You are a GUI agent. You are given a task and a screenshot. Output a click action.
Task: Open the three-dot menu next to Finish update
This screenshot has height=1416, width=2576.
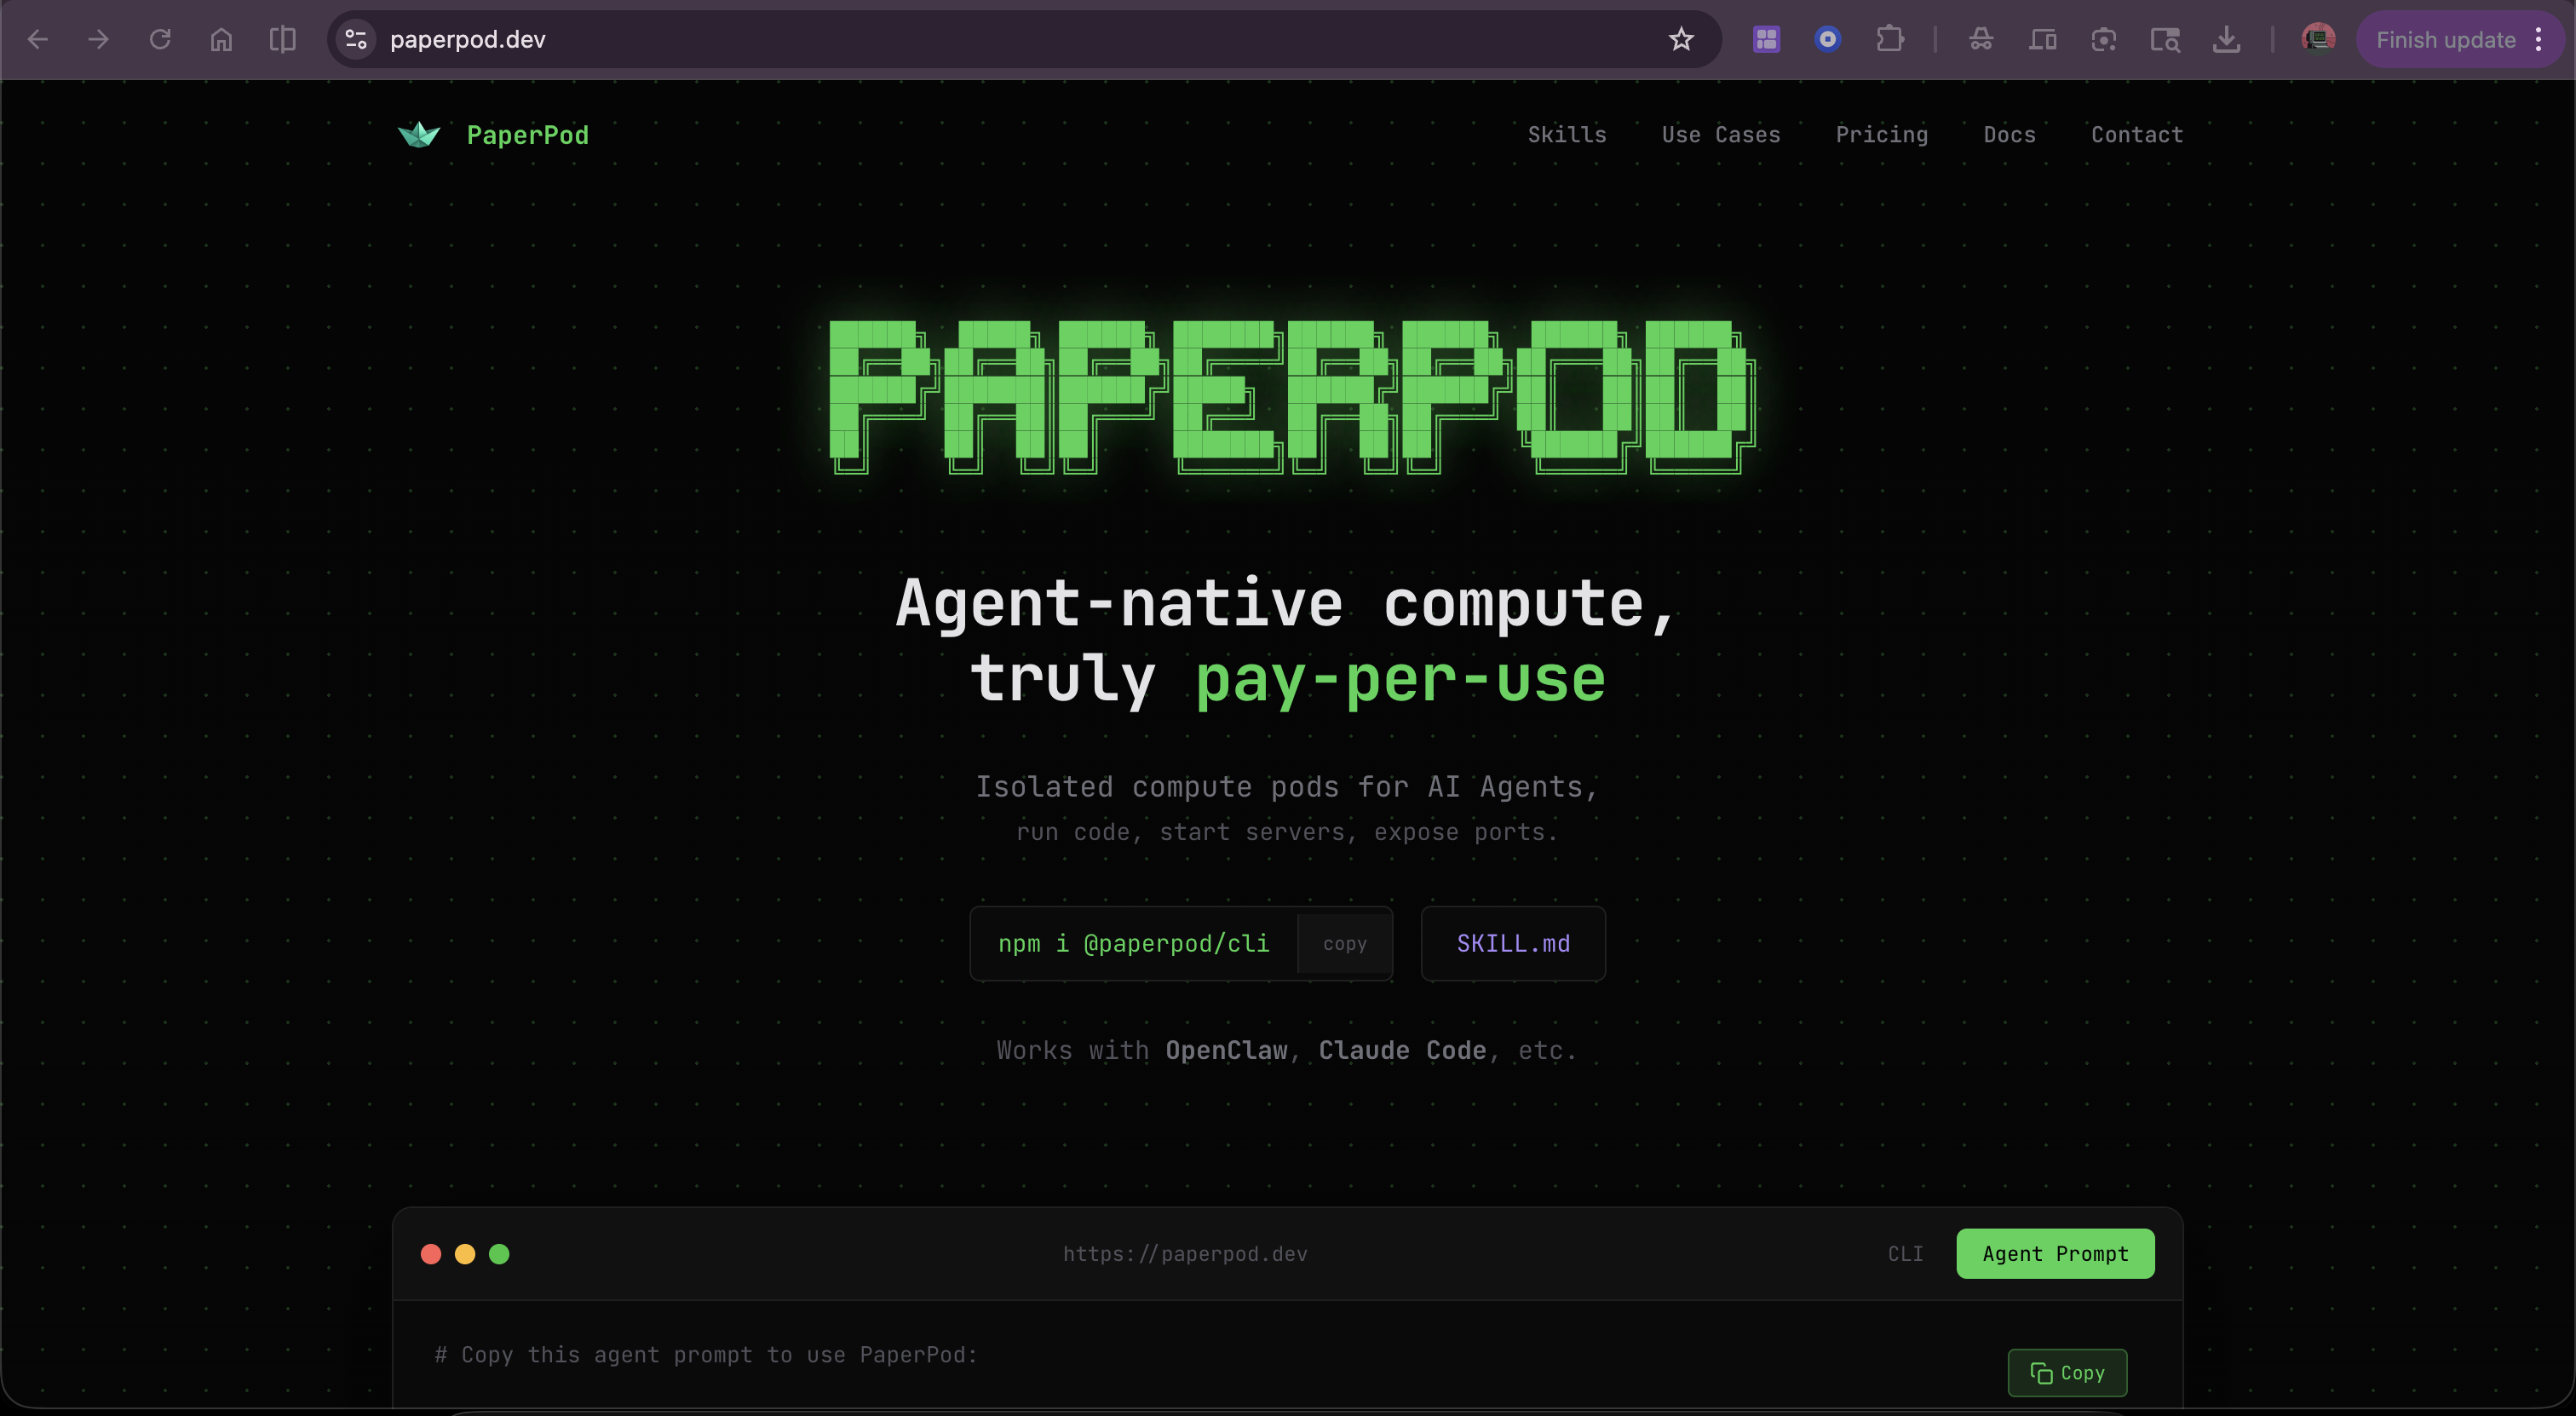[2541, 39]
